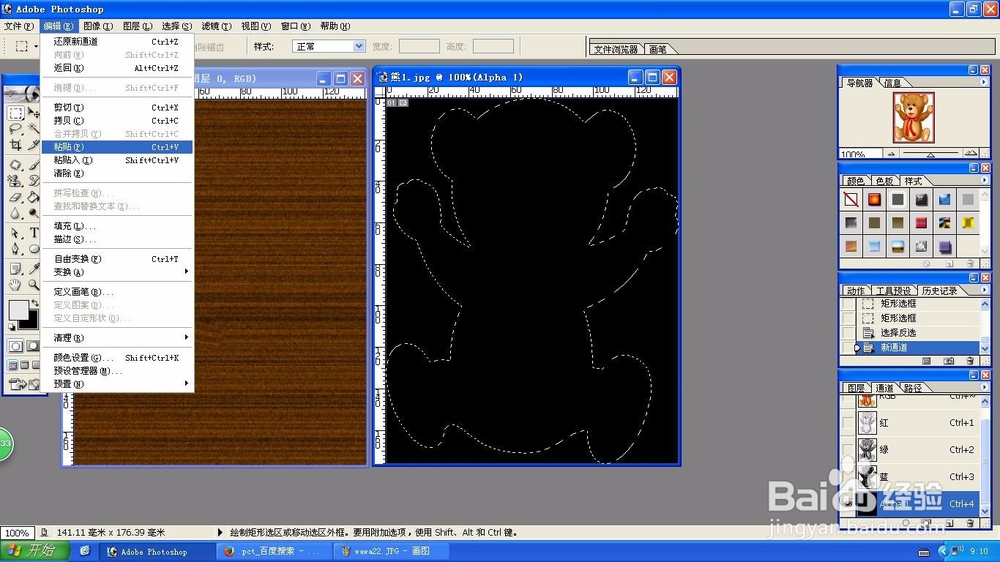Delete current state trash in History panel
The width and height of the screenshot is (1000, 562).
(x=970, y=361)
